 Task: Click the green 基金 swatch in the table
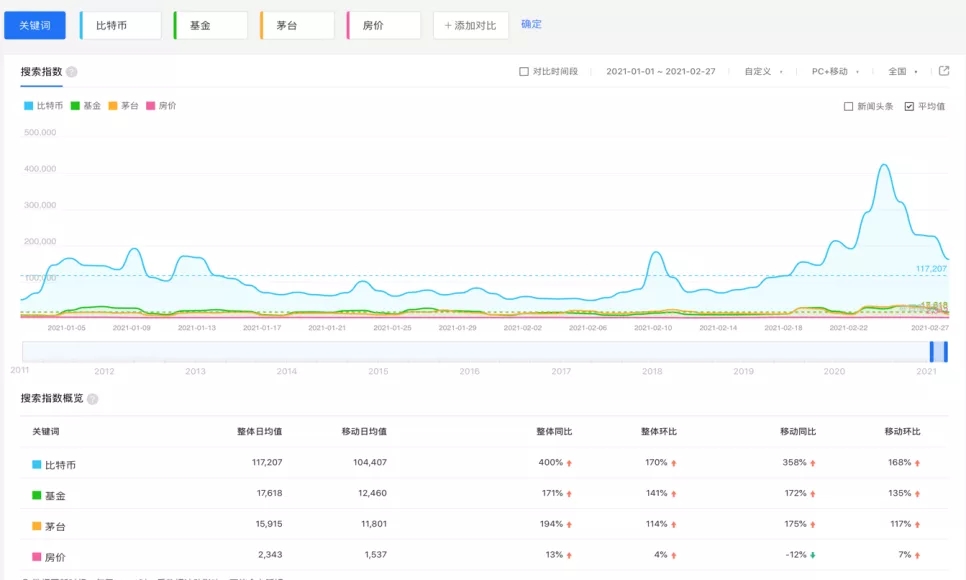[x=36, y=495]
